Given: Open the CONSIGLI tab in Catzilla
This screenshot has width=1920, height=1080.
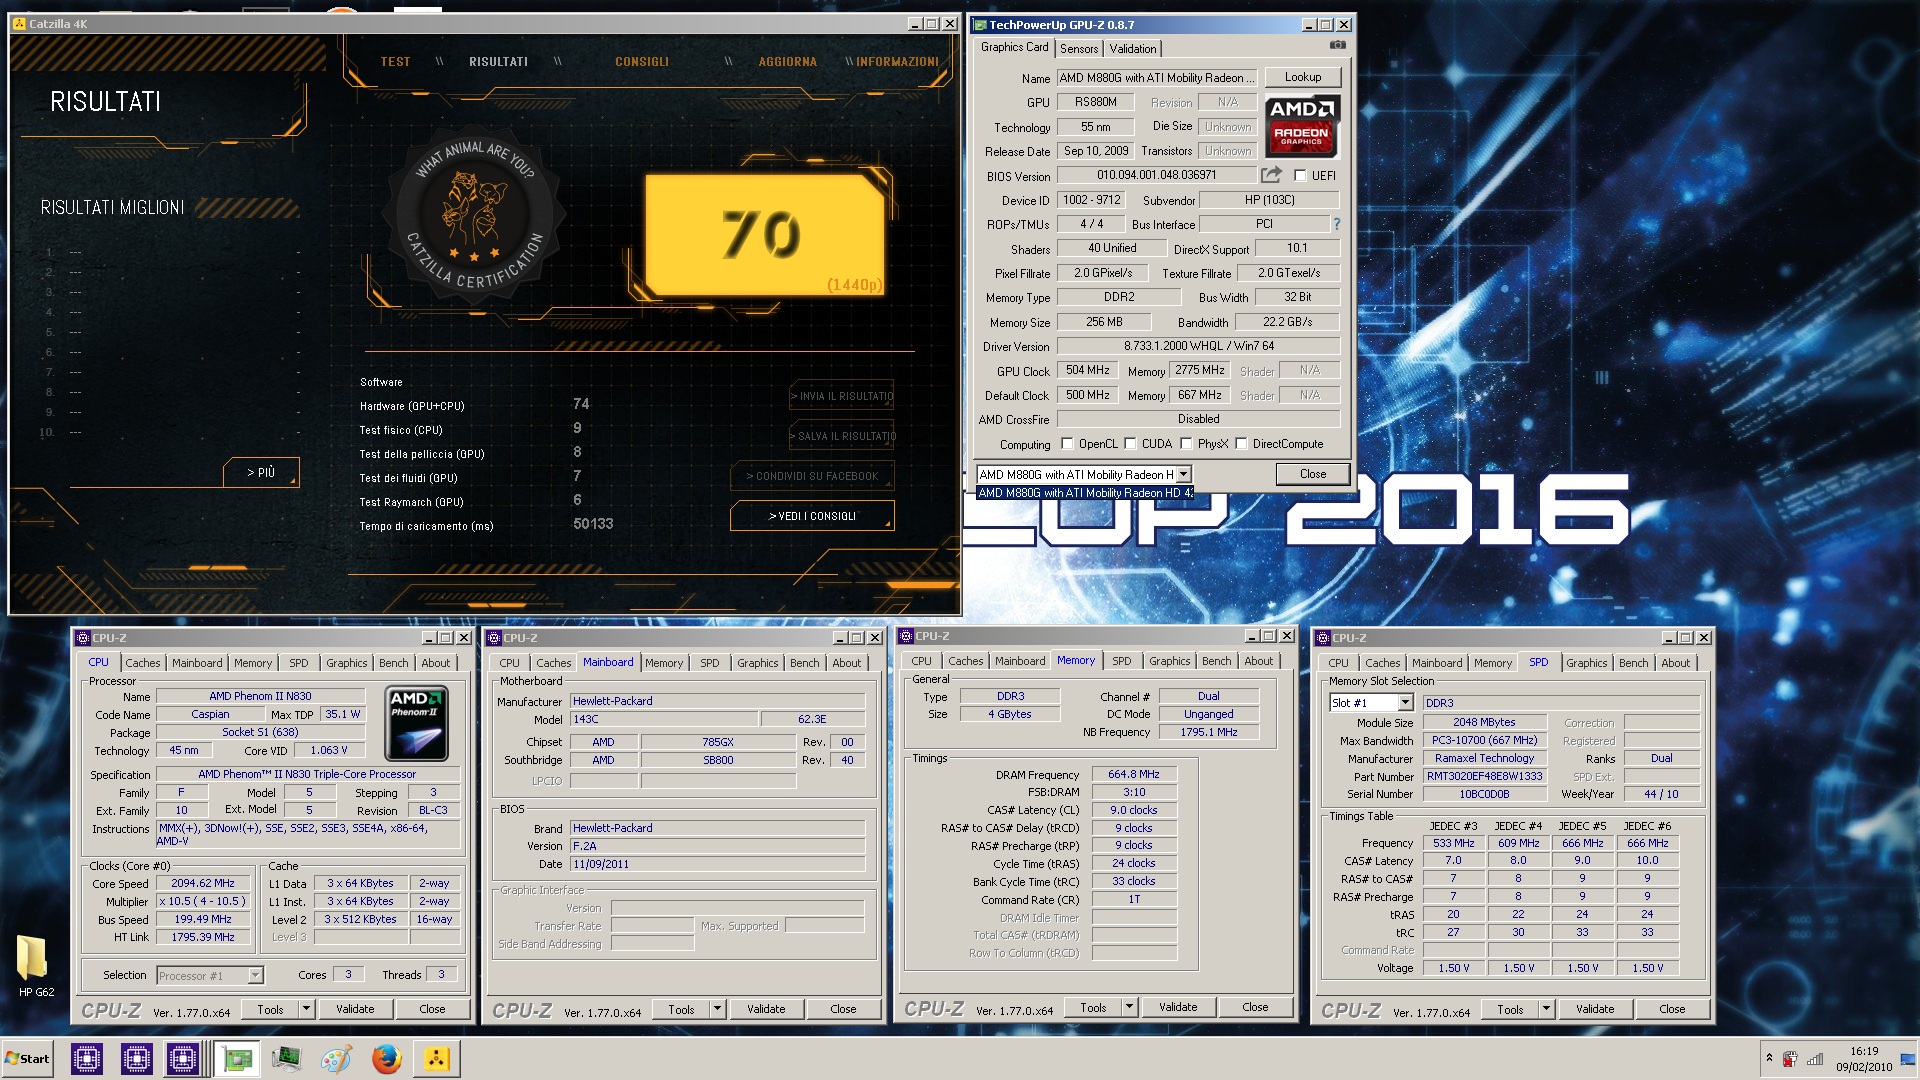Looking at the screenshot, I should [x=642, y=62].
